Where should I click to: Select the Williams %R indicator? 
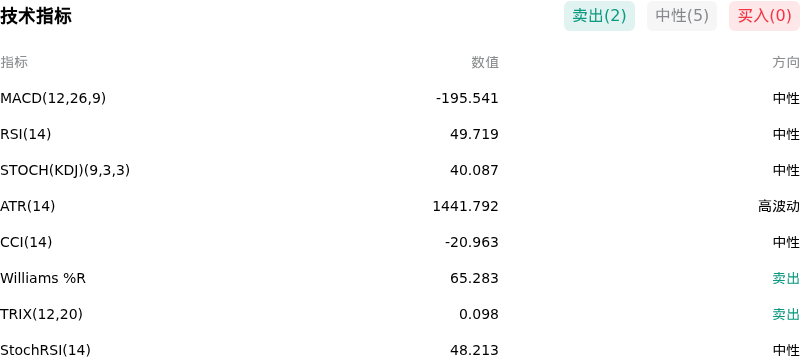point(43,278)
